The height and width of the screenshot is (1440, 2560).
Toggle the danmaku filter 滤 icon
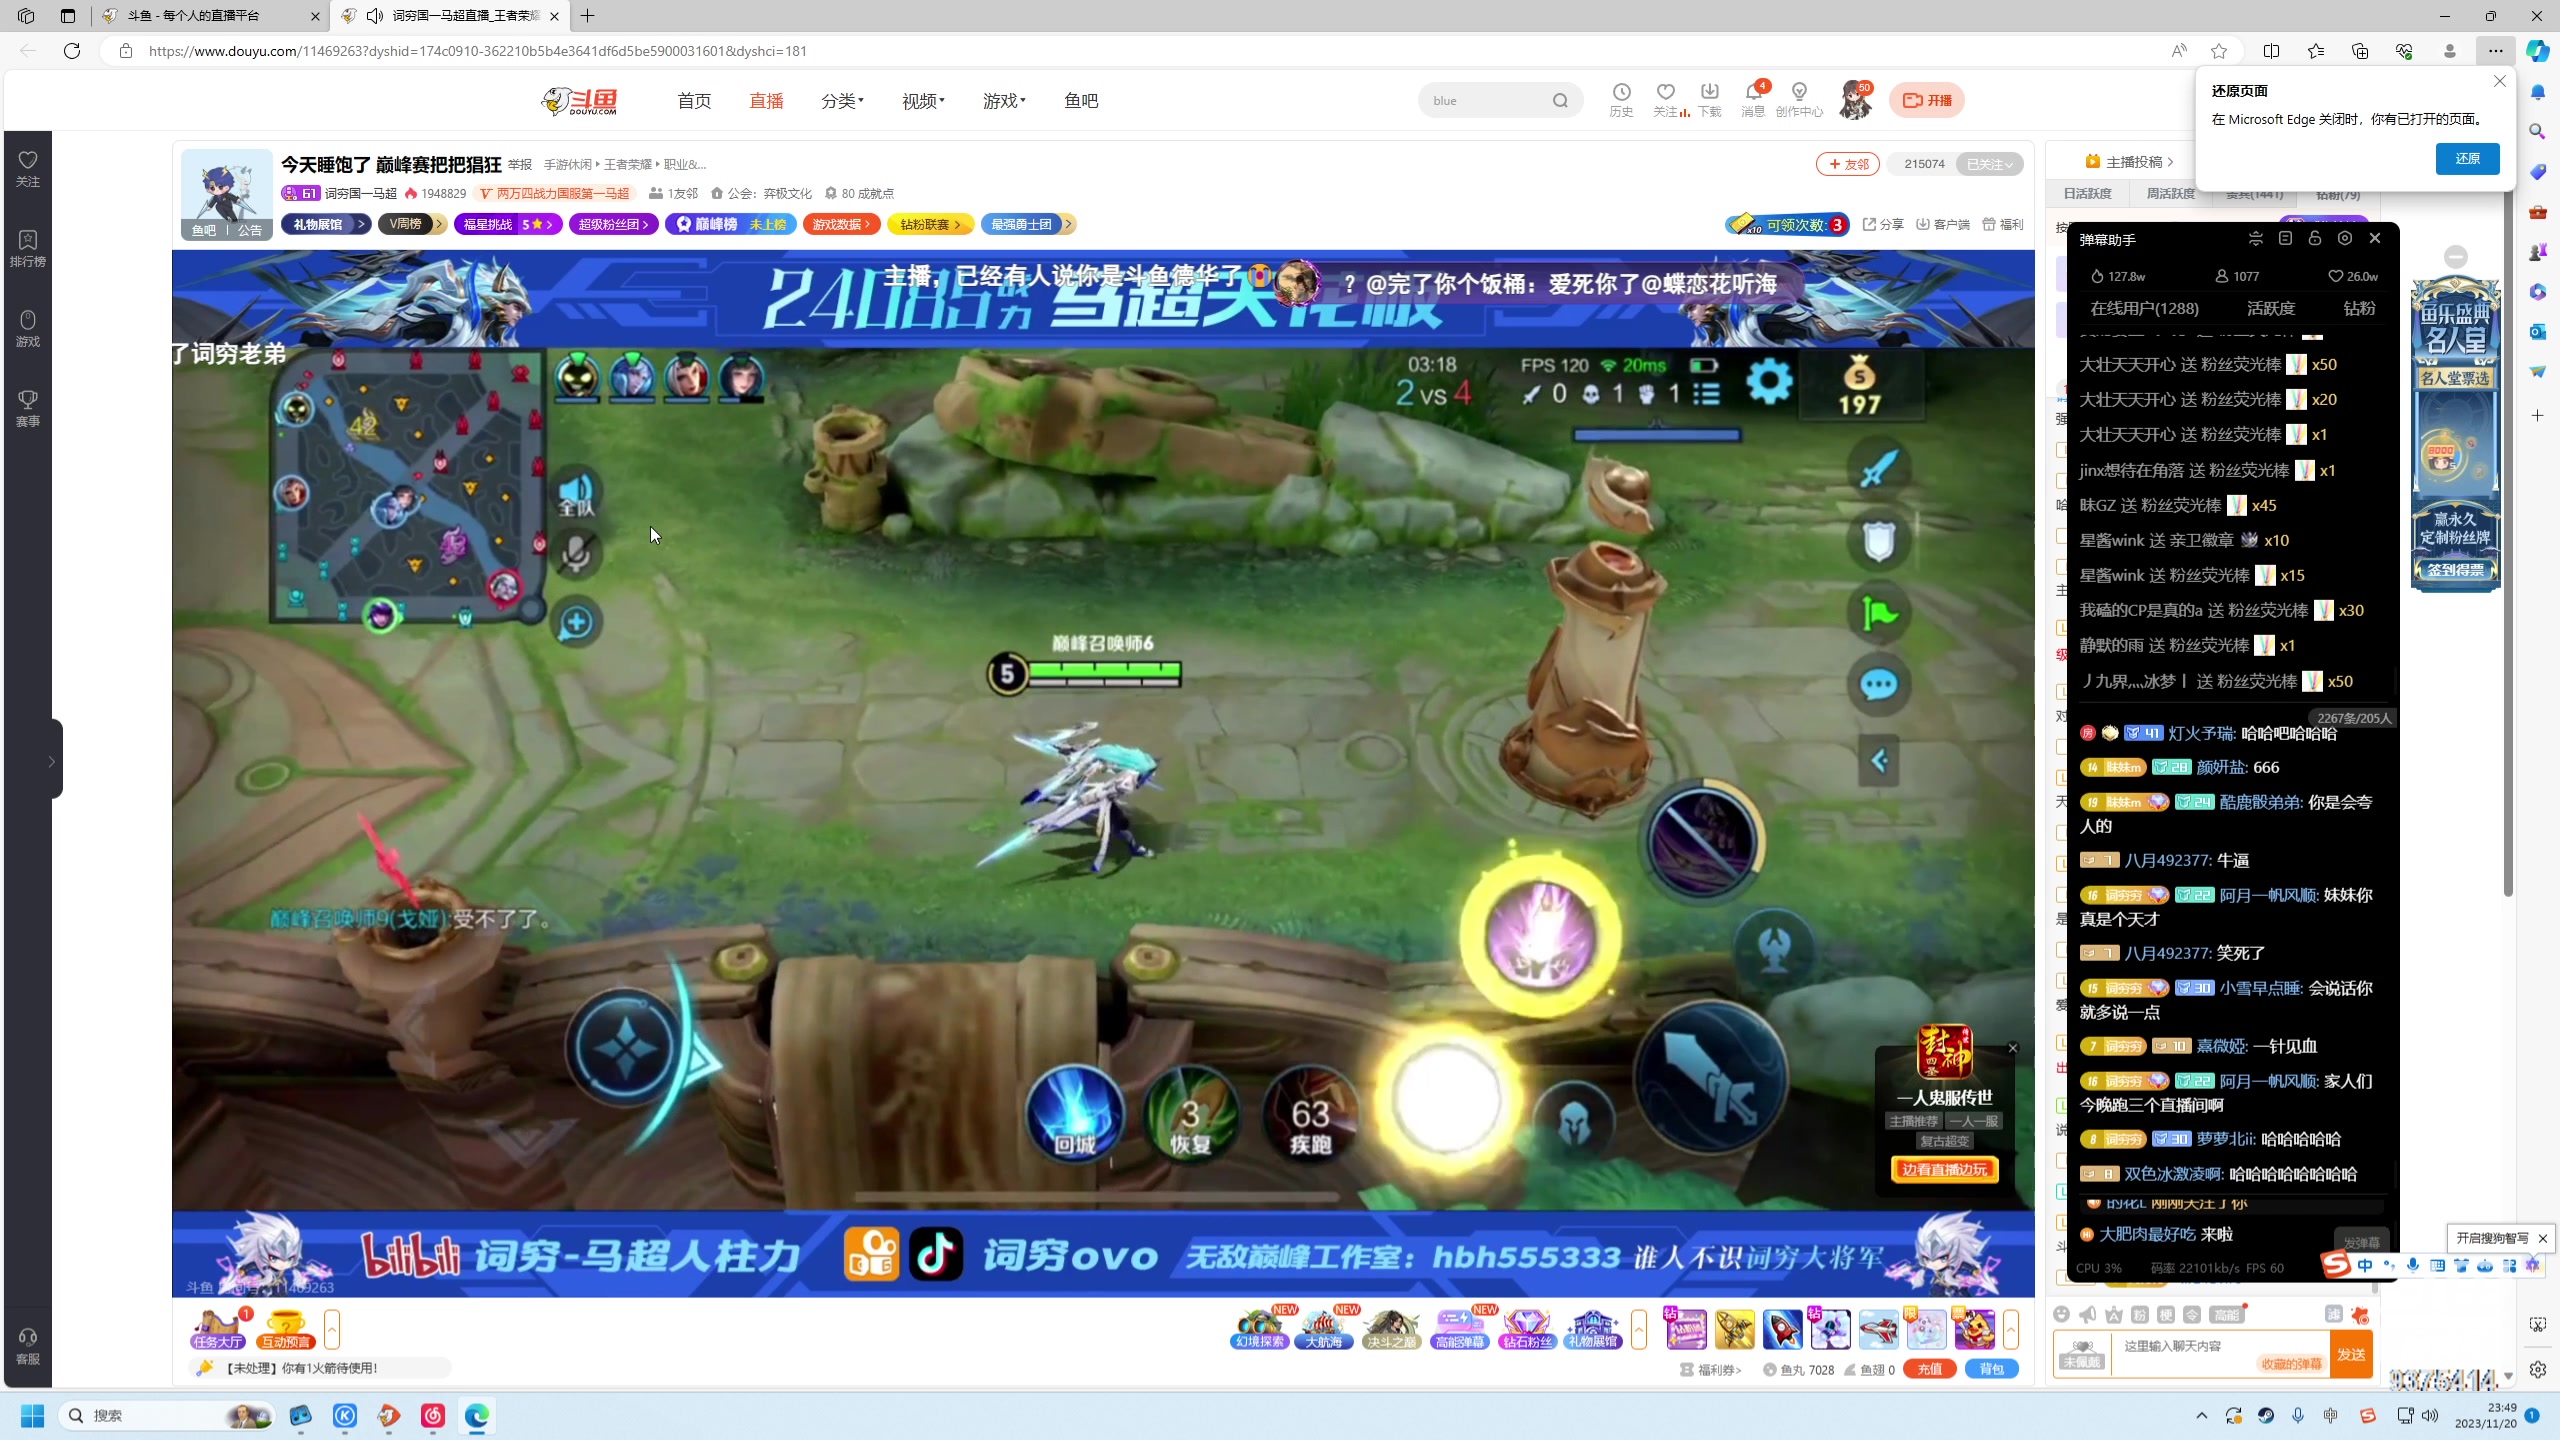(x=2334, y=1315)
